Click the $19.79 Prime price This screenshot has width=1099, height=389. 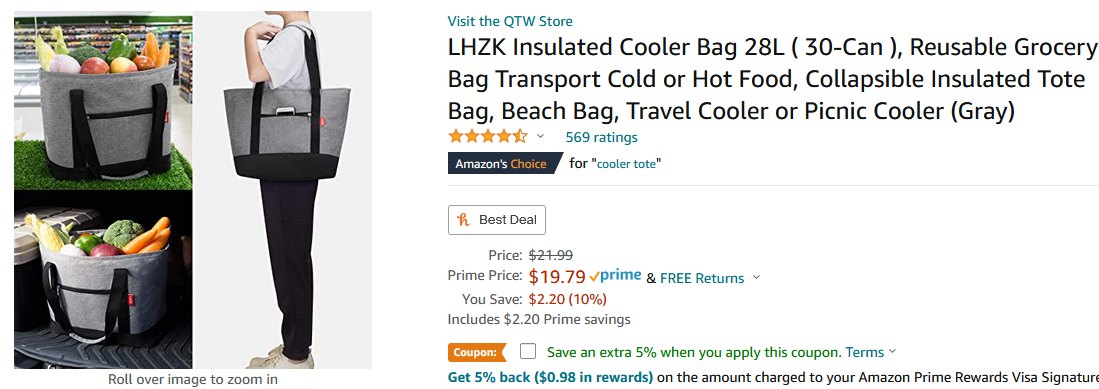pyautogui.click(x=557, y=278)
